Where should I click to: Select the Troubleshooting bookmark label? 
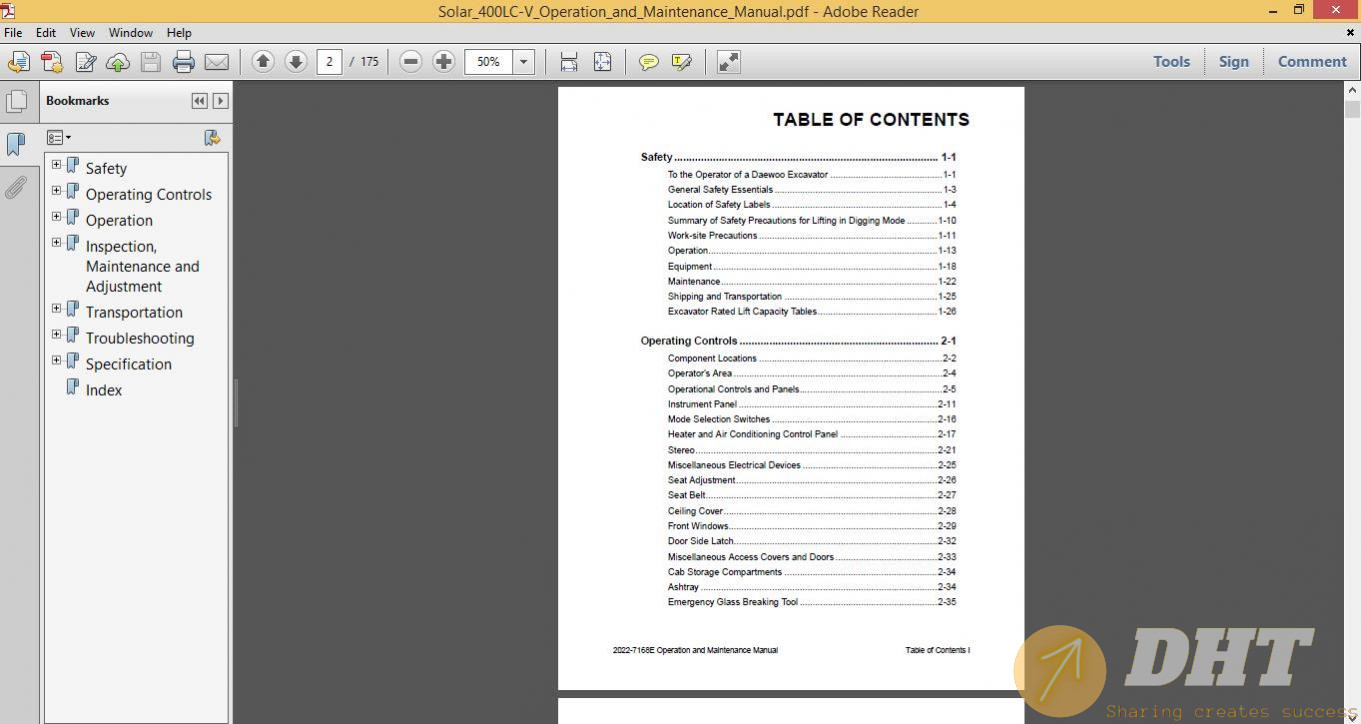click(140, 338)
